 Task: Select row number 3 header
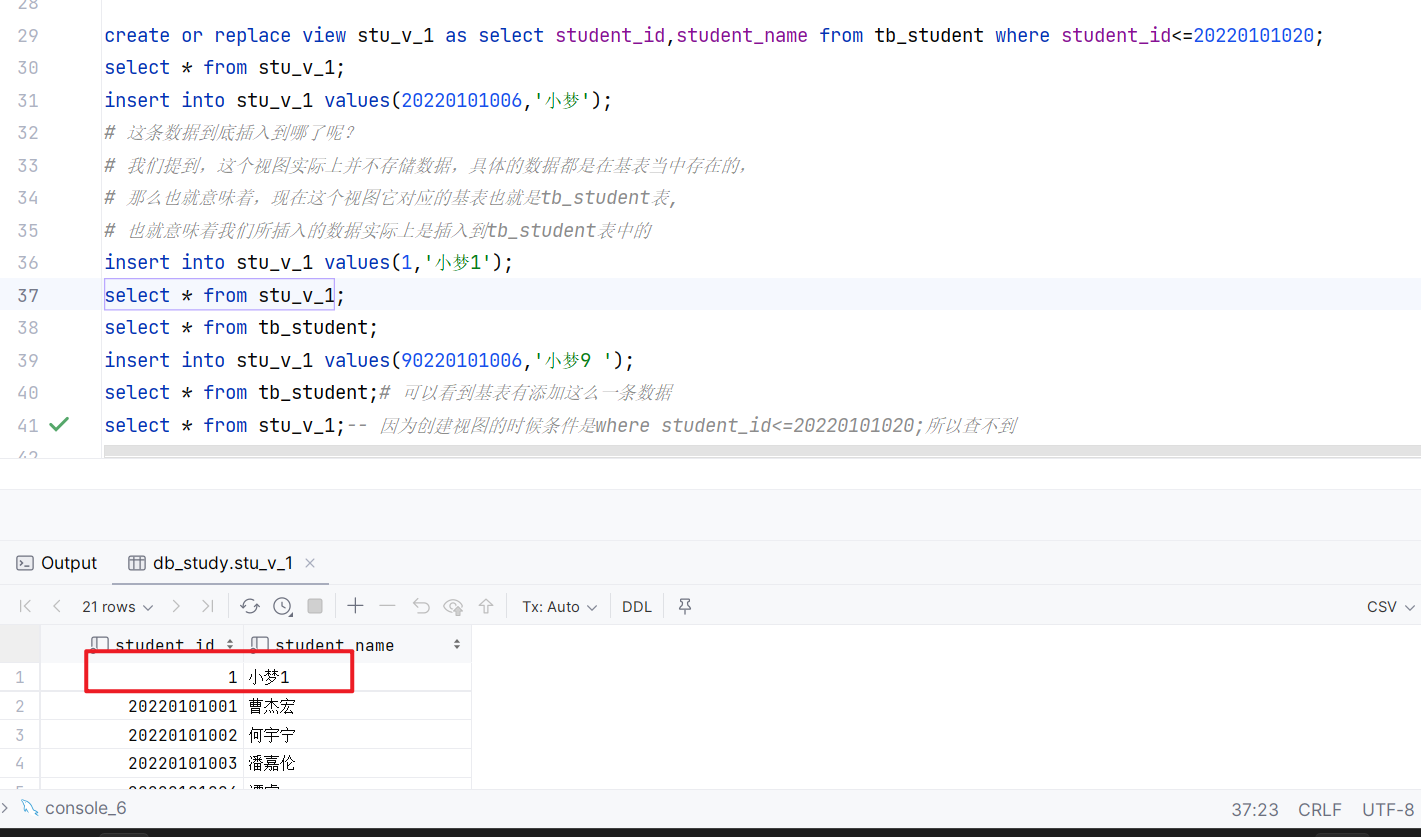tap(20, 734)
